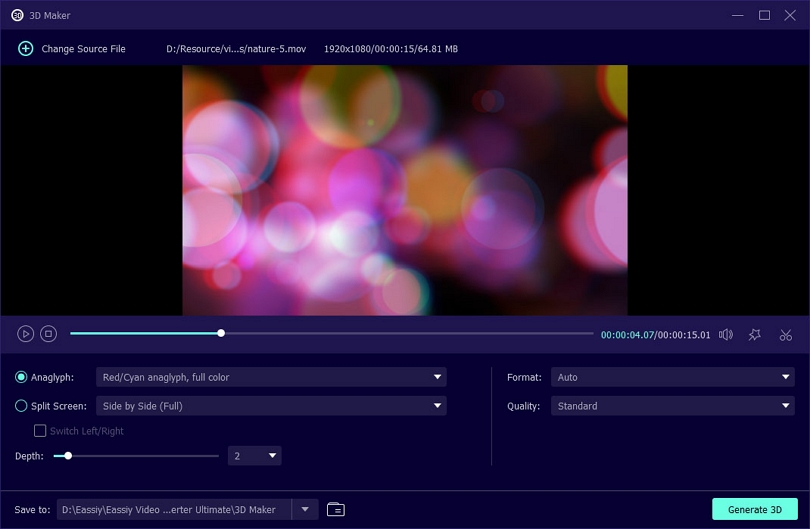The width and height of the screenshot is (810, 529).
Task: Click the video preview image
Action: [405, 190]
